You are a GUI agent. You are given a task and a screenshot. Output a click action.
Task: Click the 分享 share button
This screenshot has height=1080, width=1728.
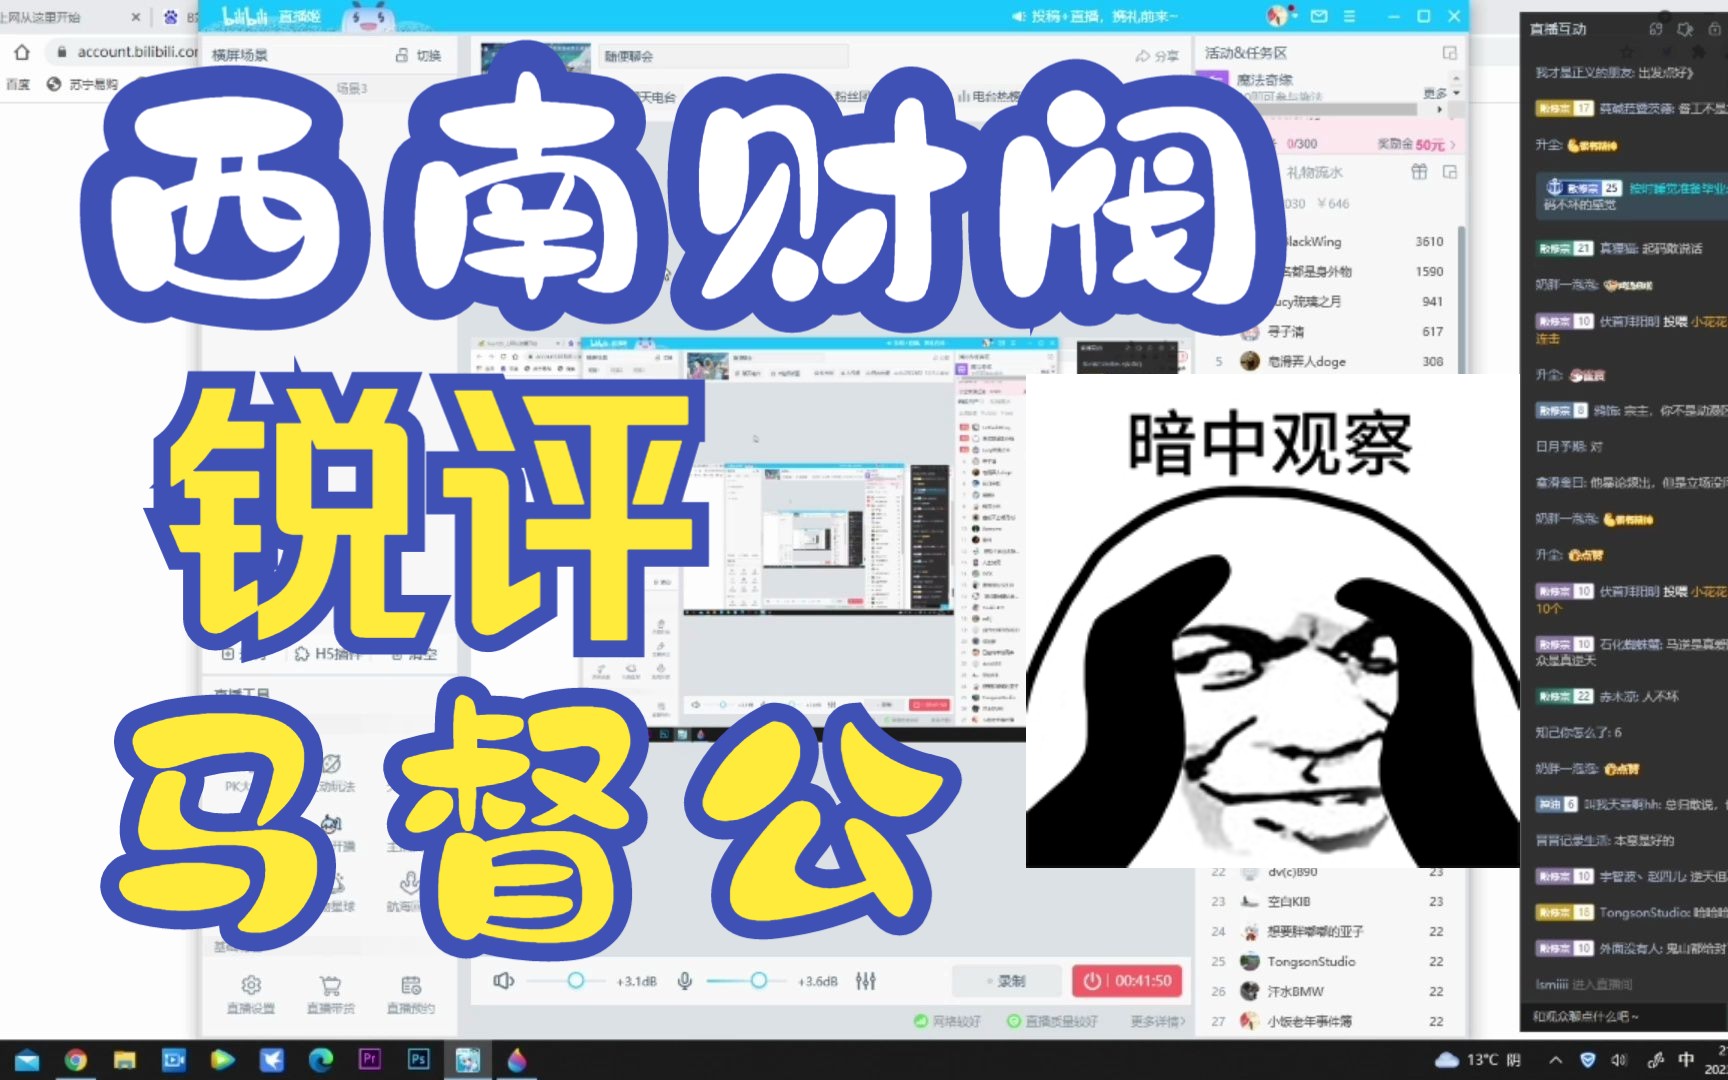(1157, 56)
